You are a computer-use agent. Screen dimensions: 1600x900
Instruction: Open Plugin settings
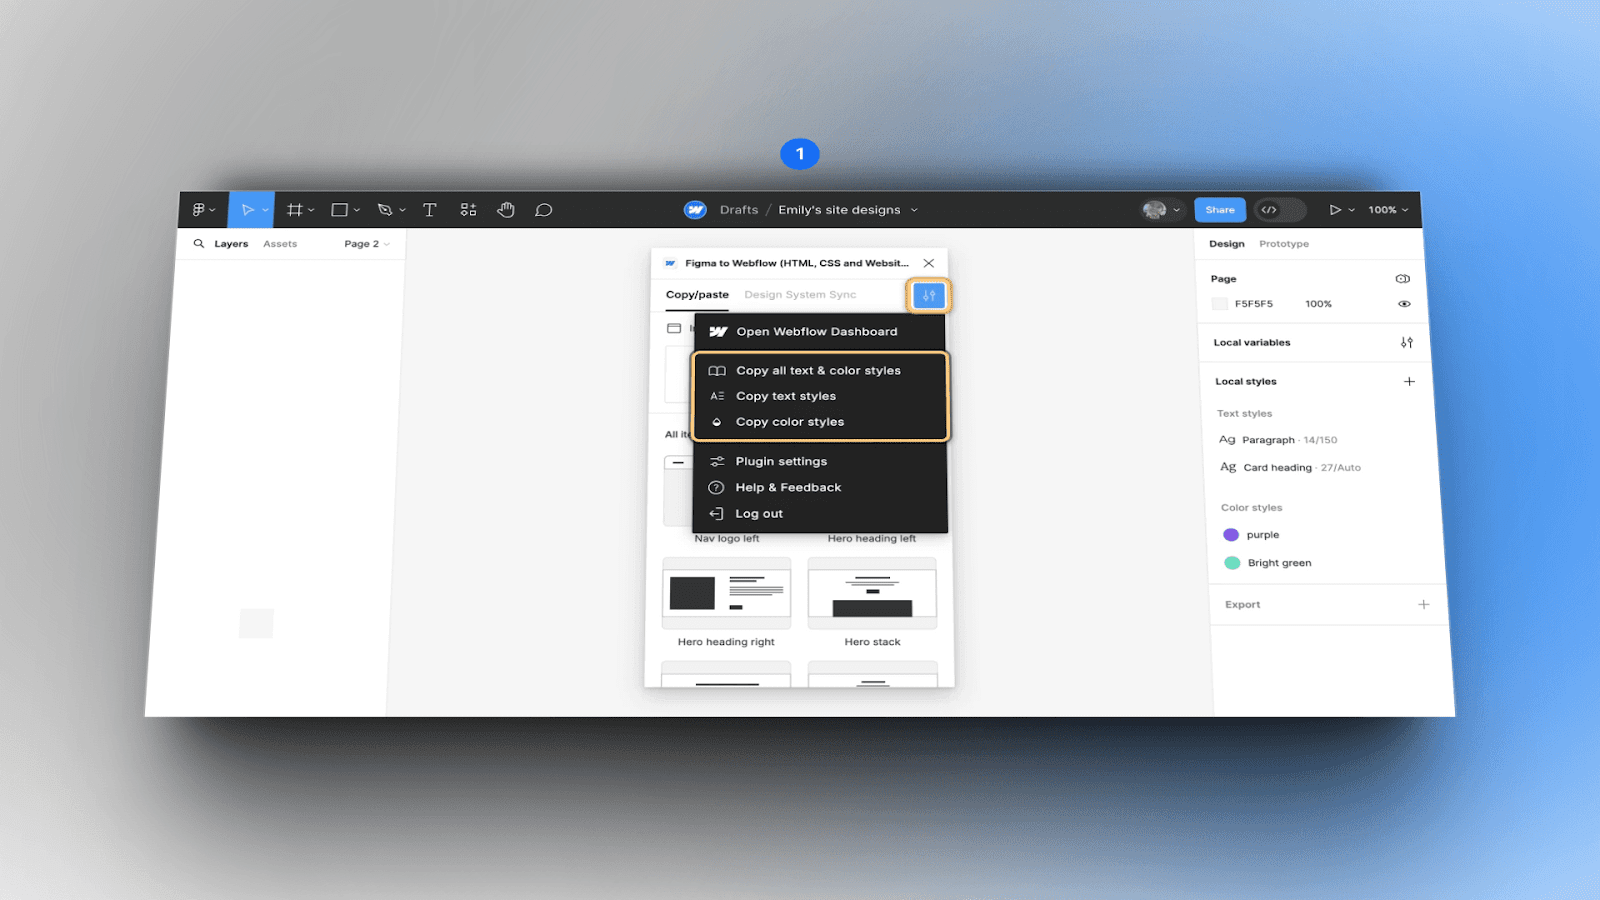coord(820,461)
